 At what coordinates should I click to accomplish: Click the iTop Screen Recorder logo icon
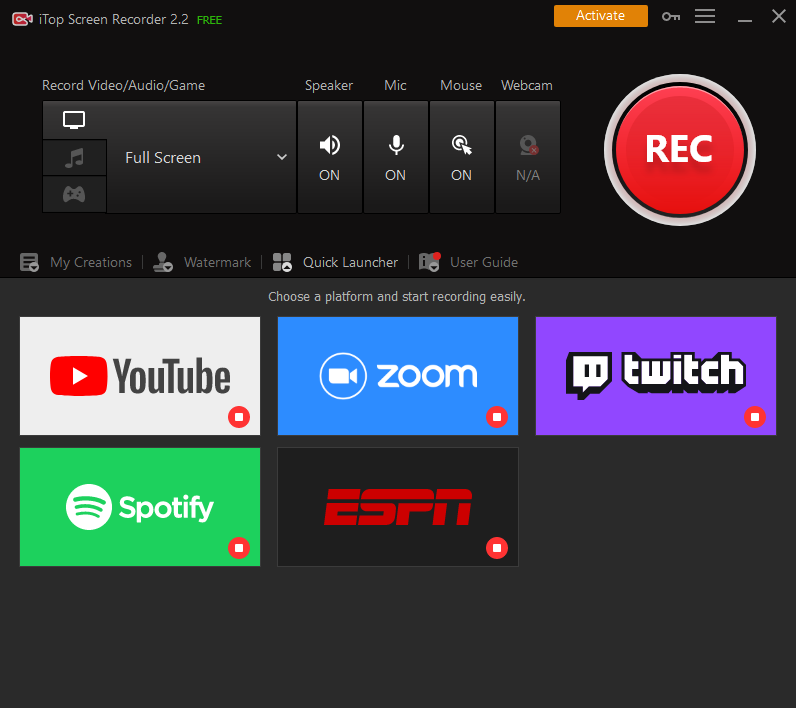(x=22, y=19)
